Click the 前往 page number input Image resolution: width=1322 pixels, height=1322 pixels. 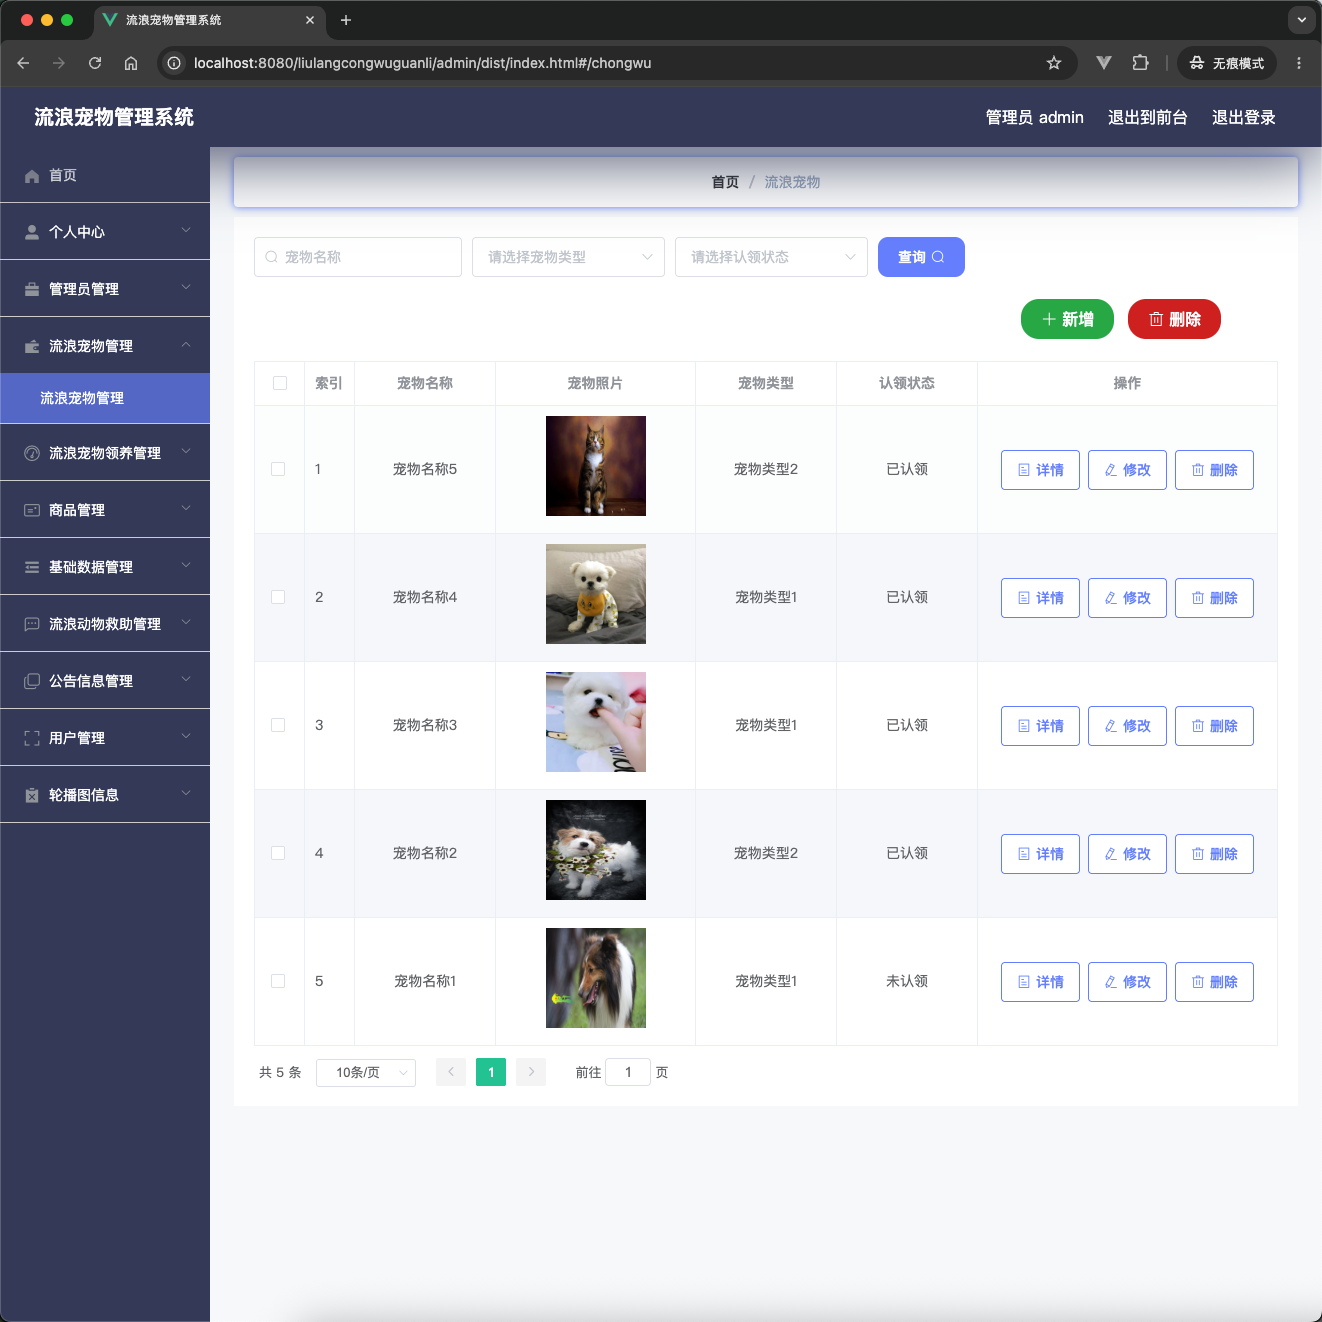[x=628, y=1072]
